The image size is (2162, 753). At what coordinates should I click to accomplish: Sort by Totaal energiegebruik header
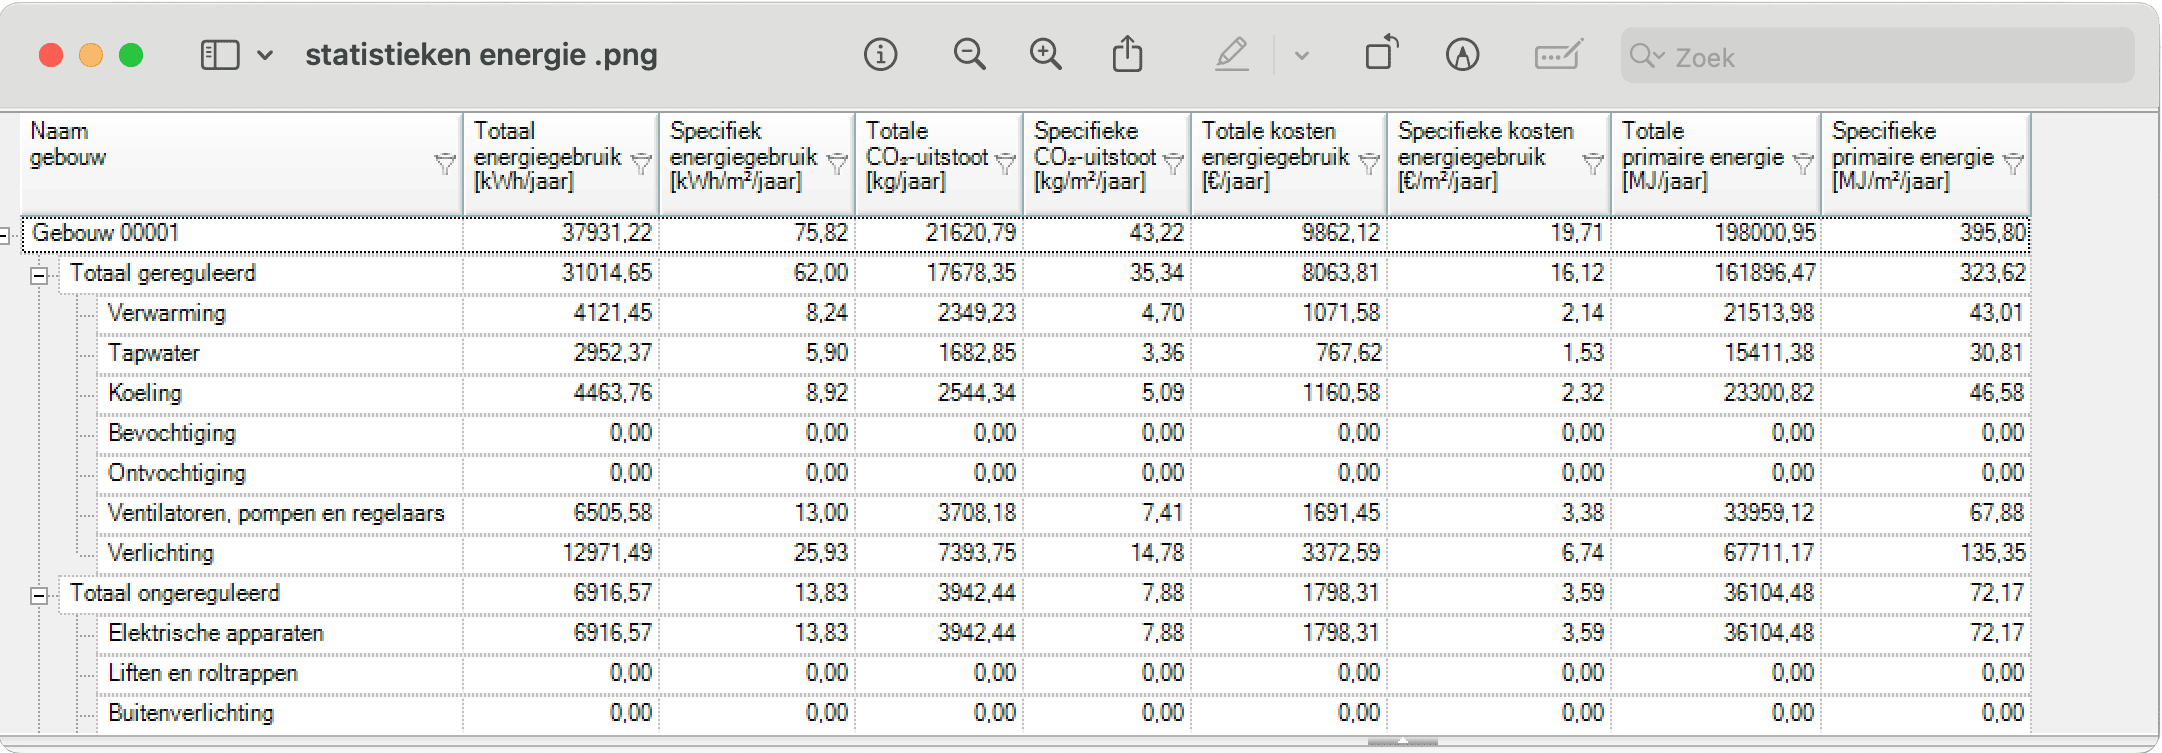561,163
